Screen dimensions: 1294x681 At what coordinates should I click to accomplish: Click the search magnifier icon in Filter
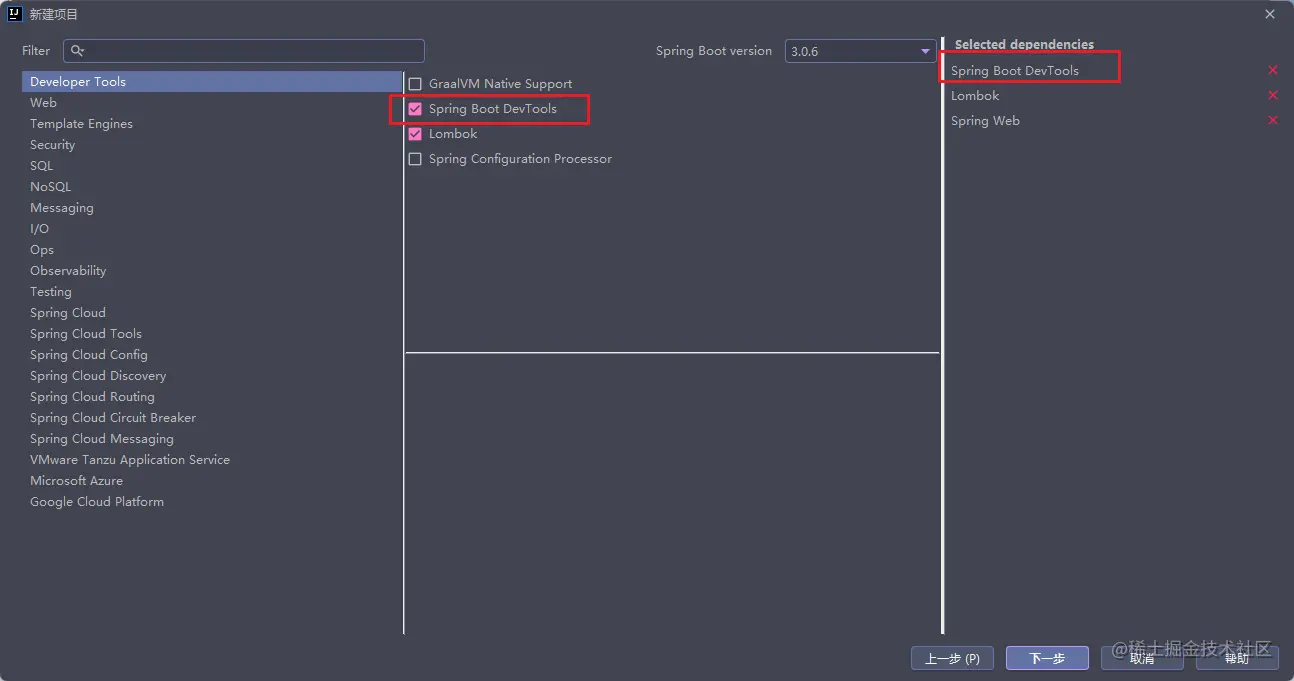click(78, 51)
